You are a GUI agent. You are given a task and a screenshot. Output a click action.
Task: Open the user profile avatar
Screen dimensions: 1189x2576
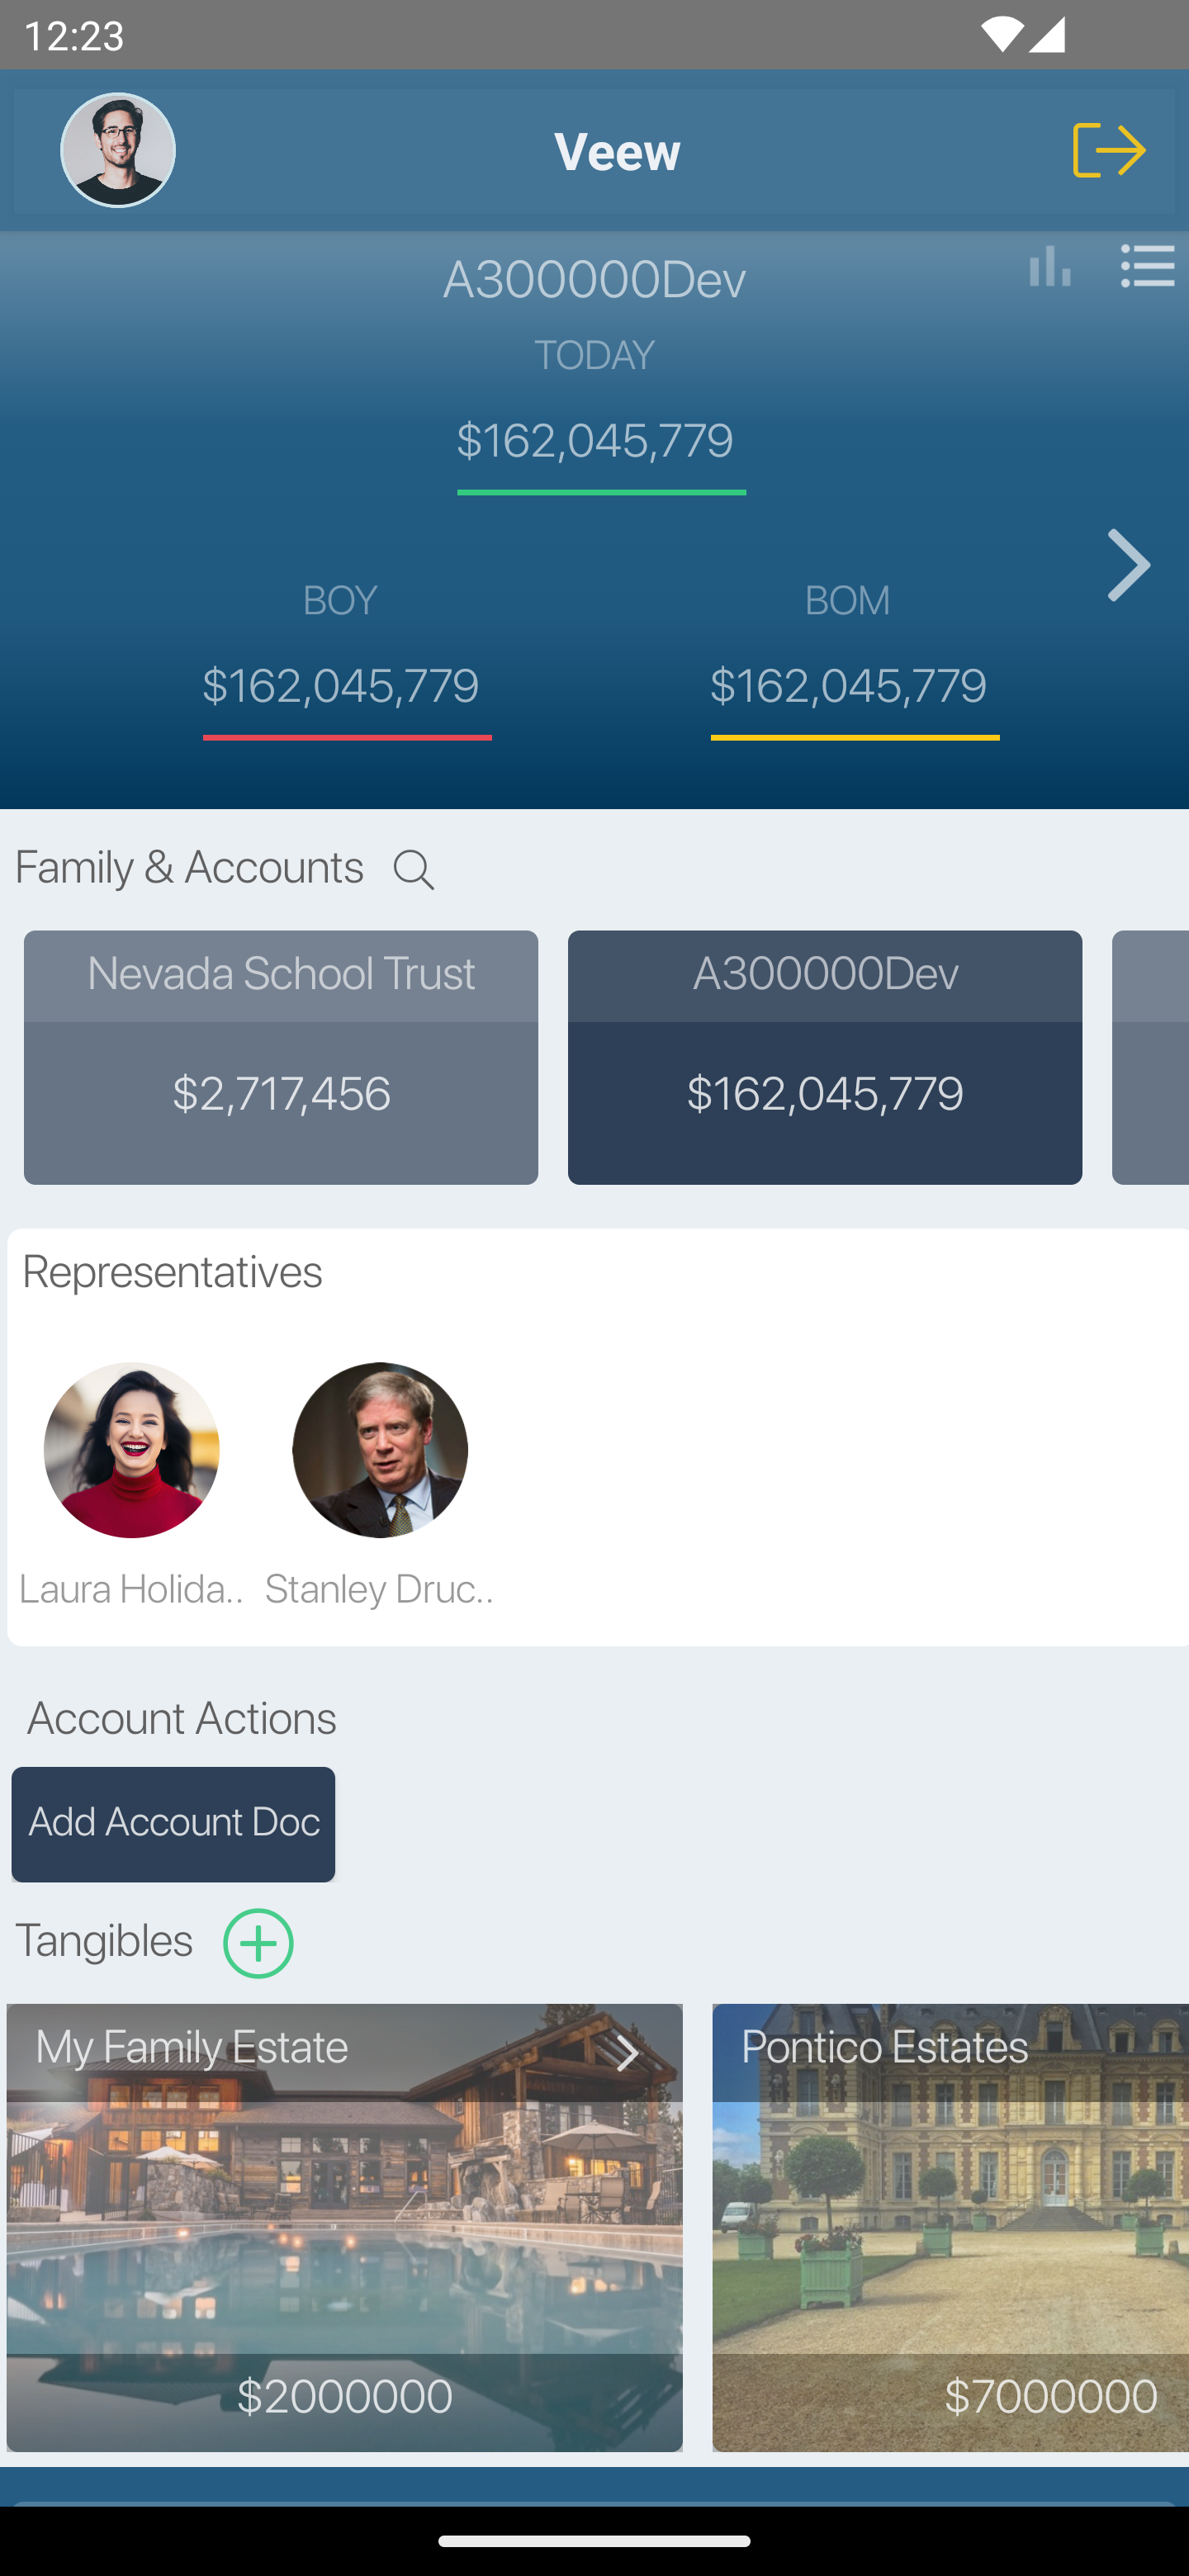click(118, 150)
